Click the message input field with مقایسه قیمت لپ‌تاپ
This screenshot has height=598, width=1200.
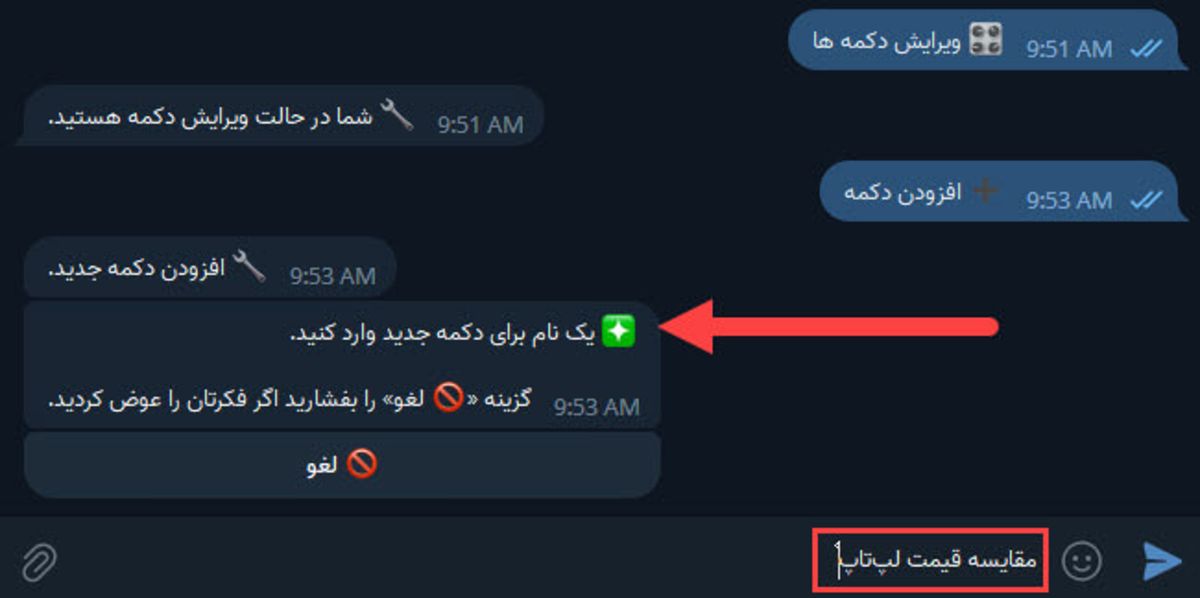coord(929,560)
